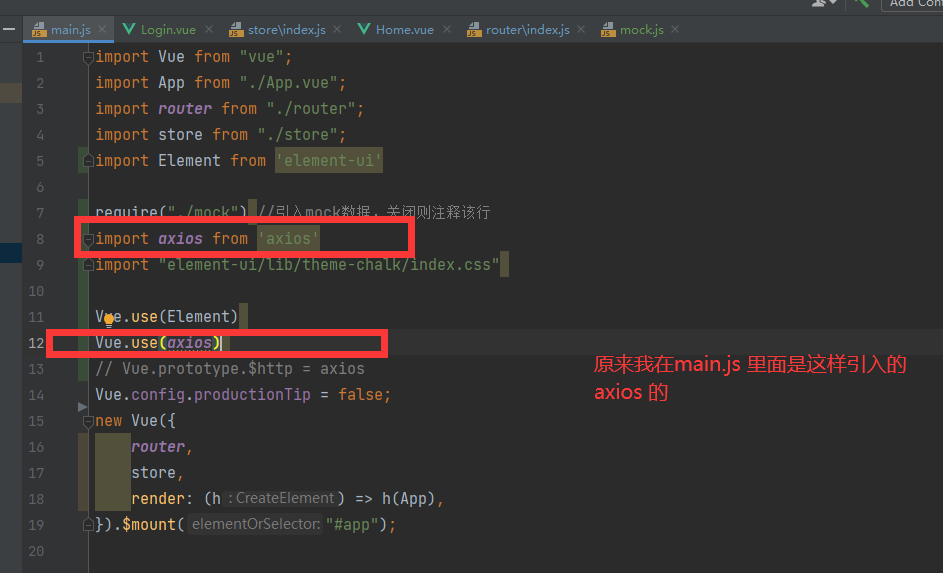943x573 pixels.
Task: Switch to the mock.js tab
Action: click(642, 29)
